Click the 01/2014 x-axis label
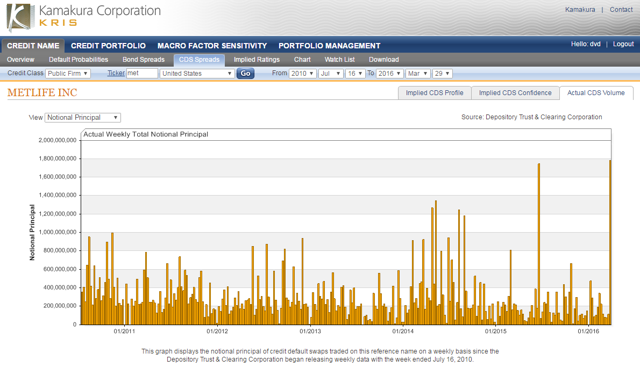Screen dimensions: 640x367 pos(402,331)
